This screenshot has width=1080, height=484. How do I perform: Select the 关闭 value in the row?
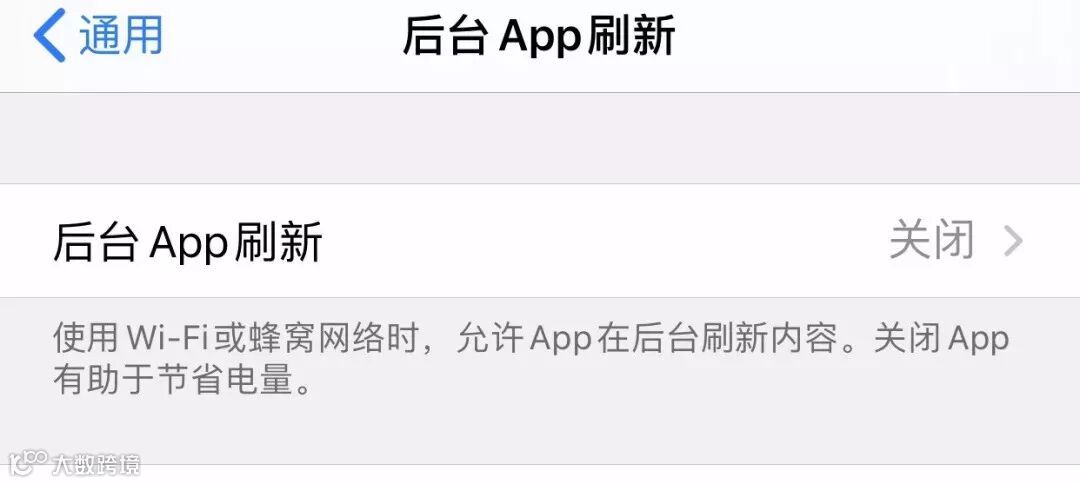tap(931, 241)
